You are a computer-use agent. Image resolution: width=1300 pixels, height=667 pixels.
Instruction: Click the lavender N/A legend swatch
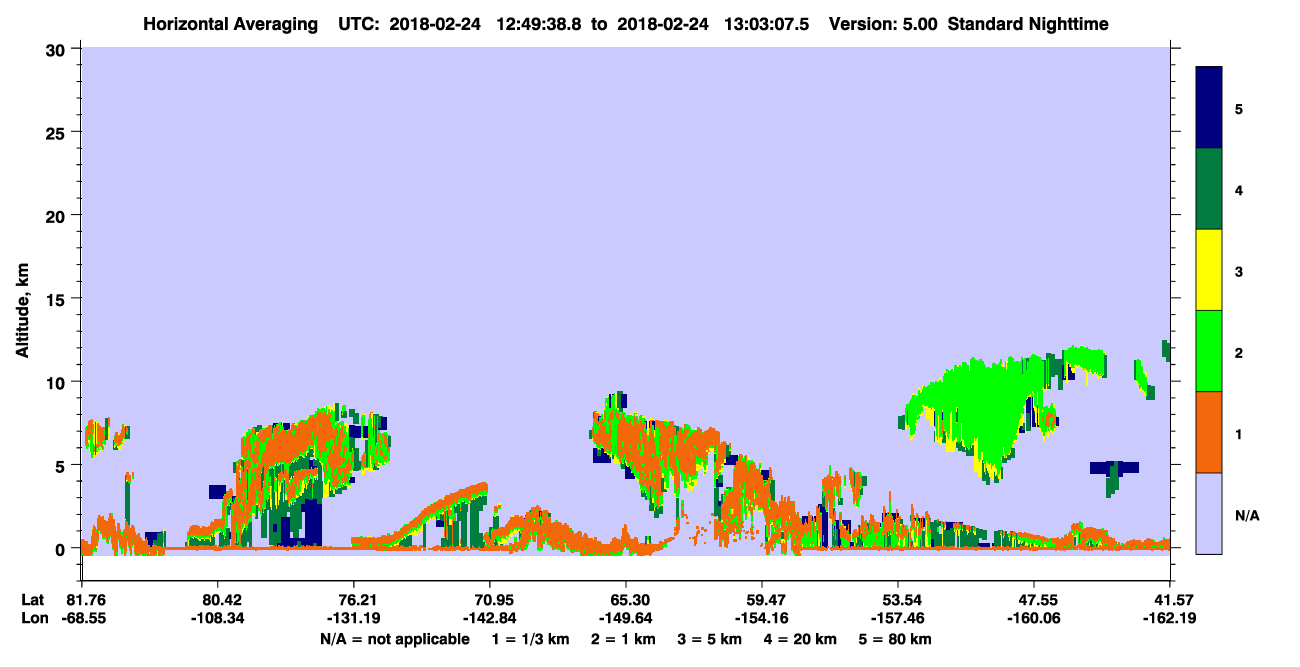[x=1209, y=513]
